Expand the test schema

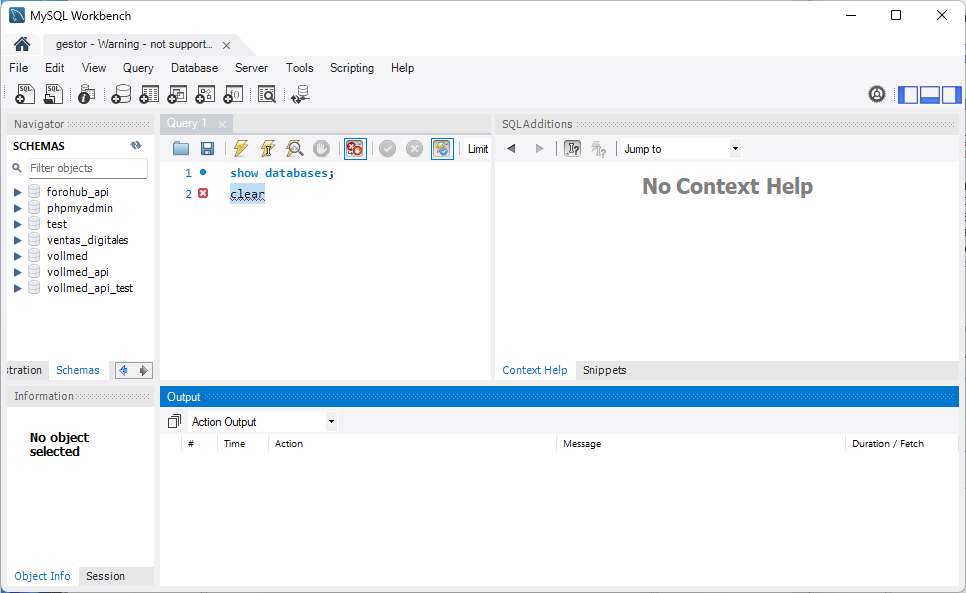18,224
